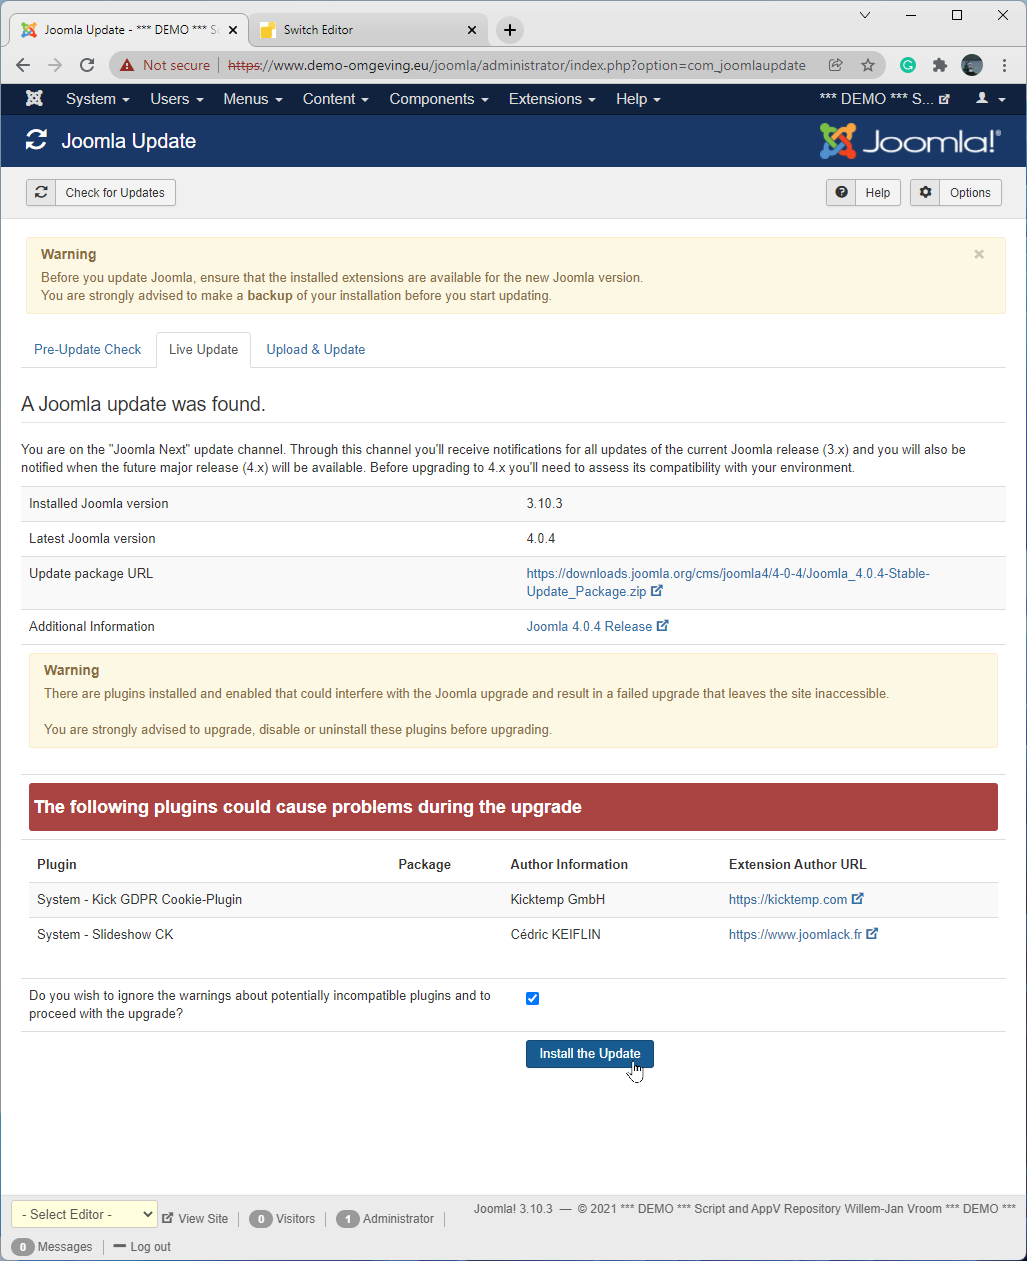Uncheck the ignore plugin warnings checkbox
This screenshot has width=1027, height=1261.
(532, 998)
